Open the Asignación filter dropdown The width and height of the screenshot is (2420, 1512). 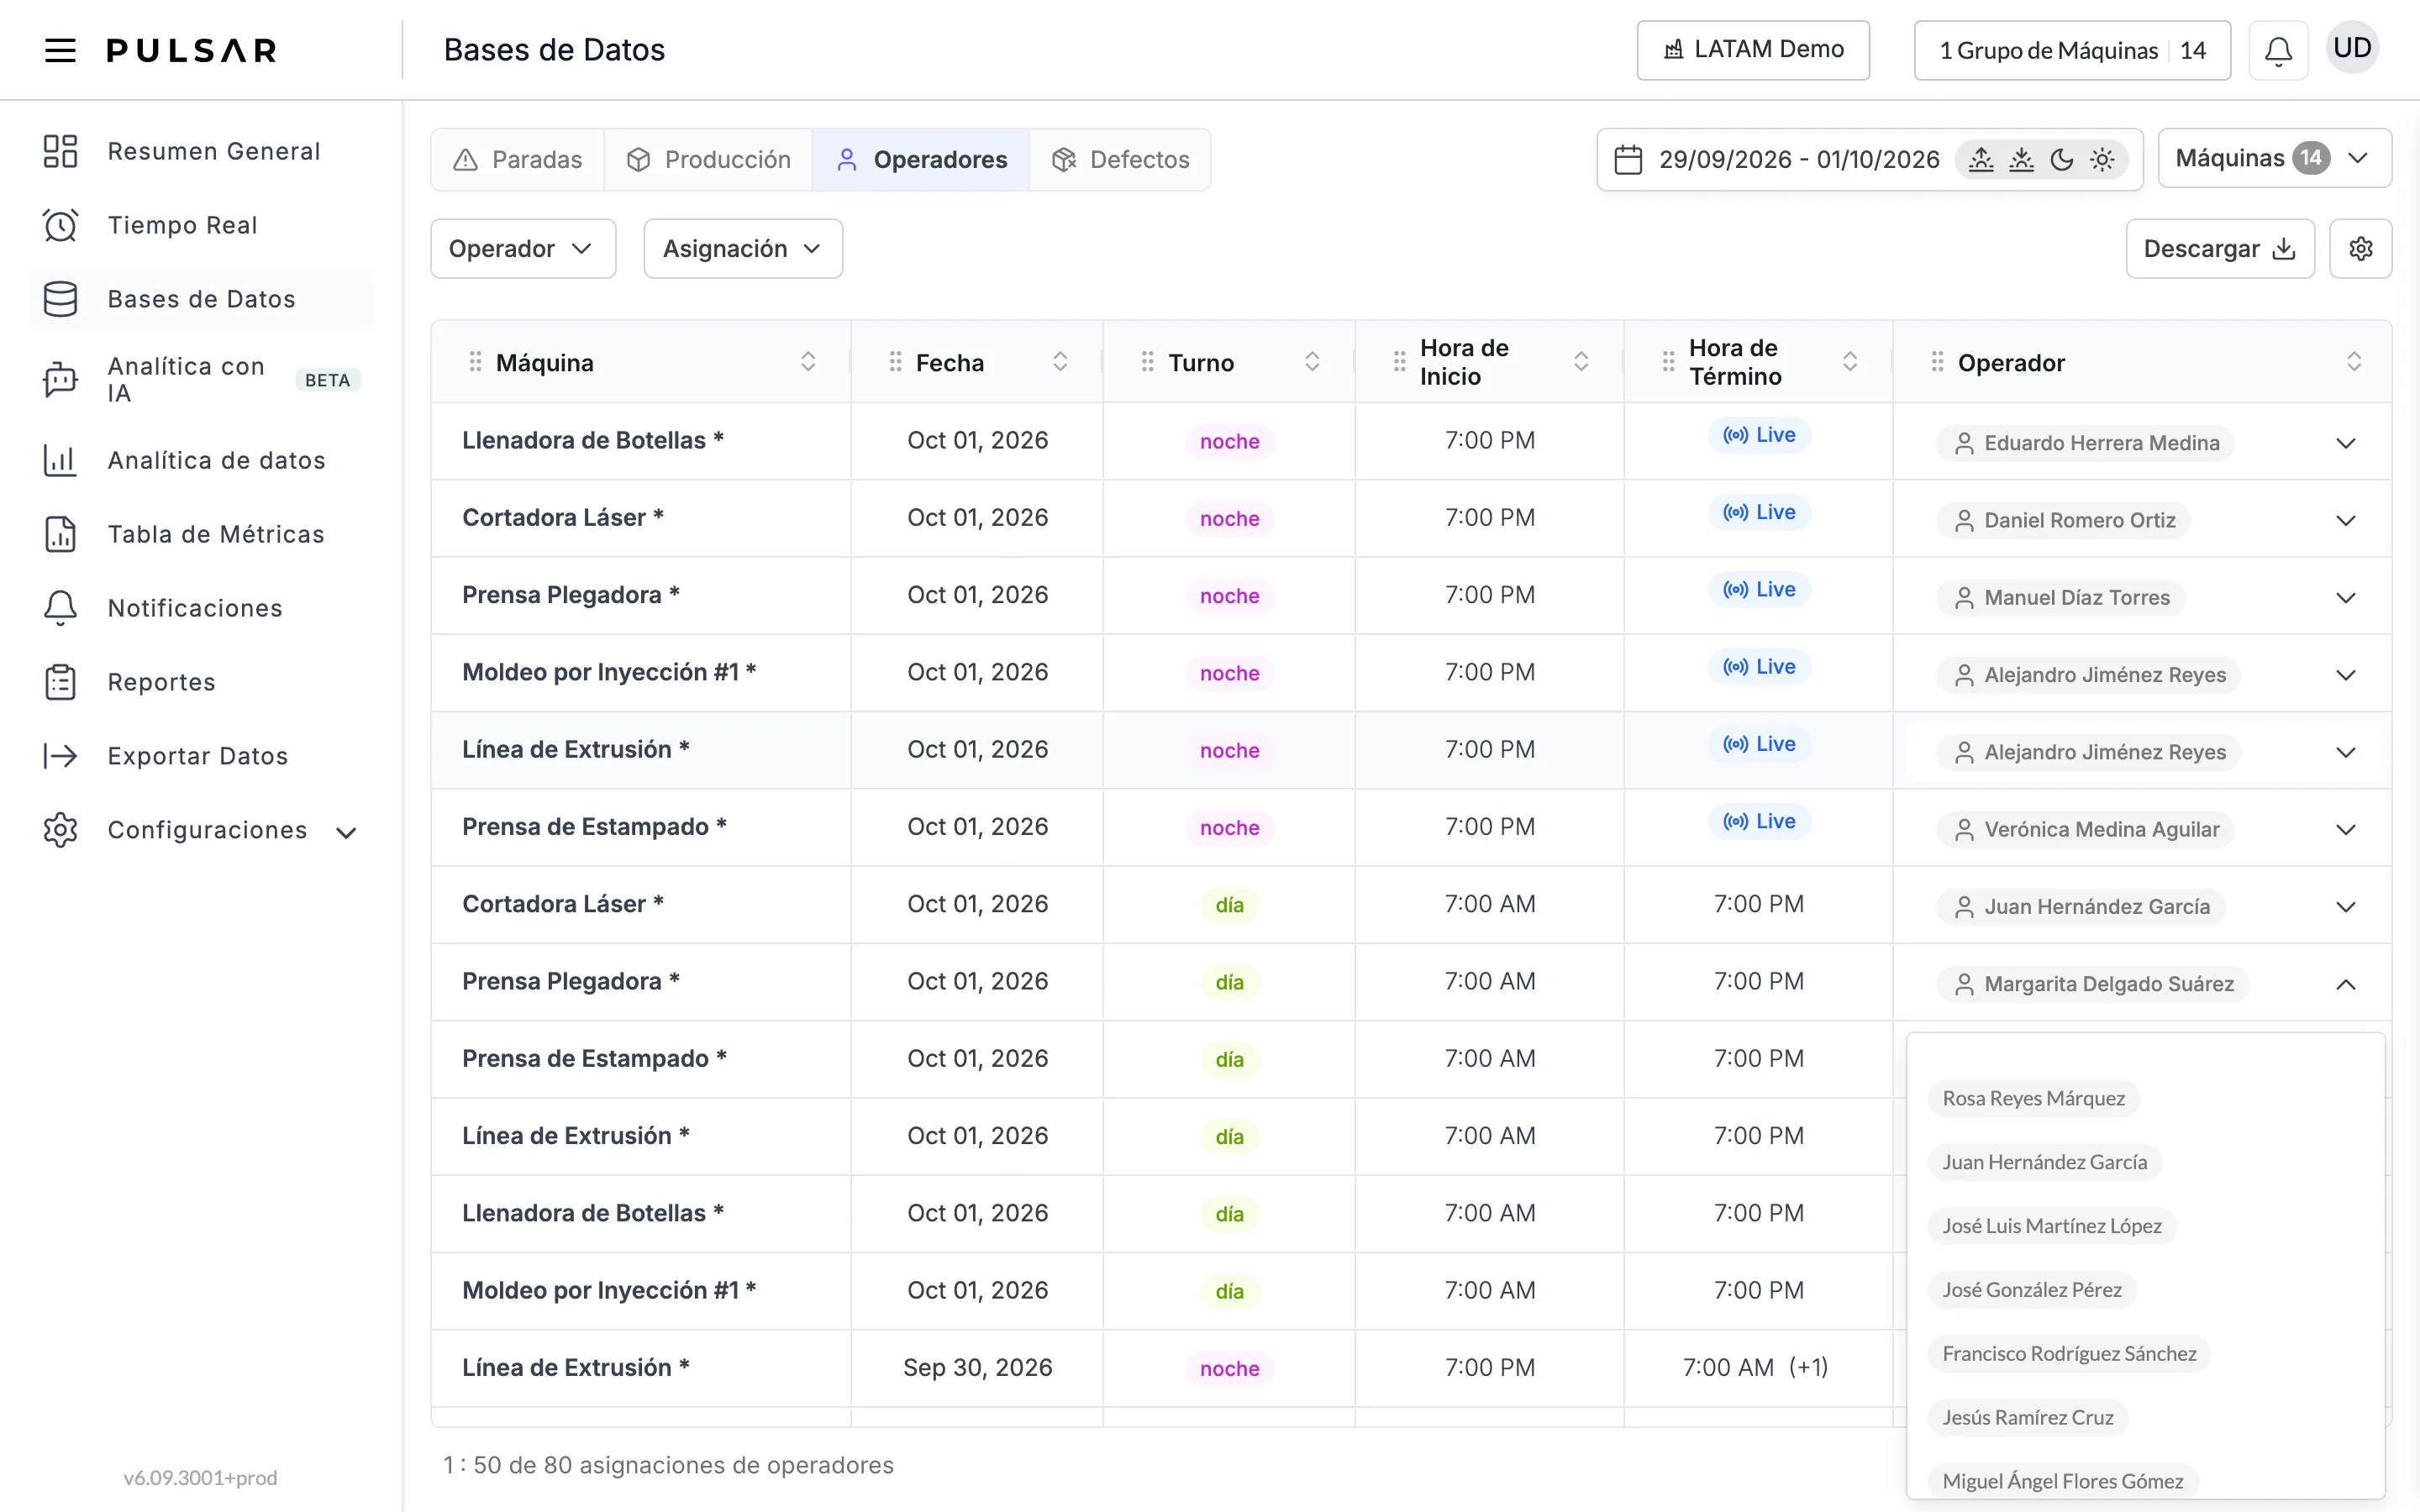coord(743,249)
